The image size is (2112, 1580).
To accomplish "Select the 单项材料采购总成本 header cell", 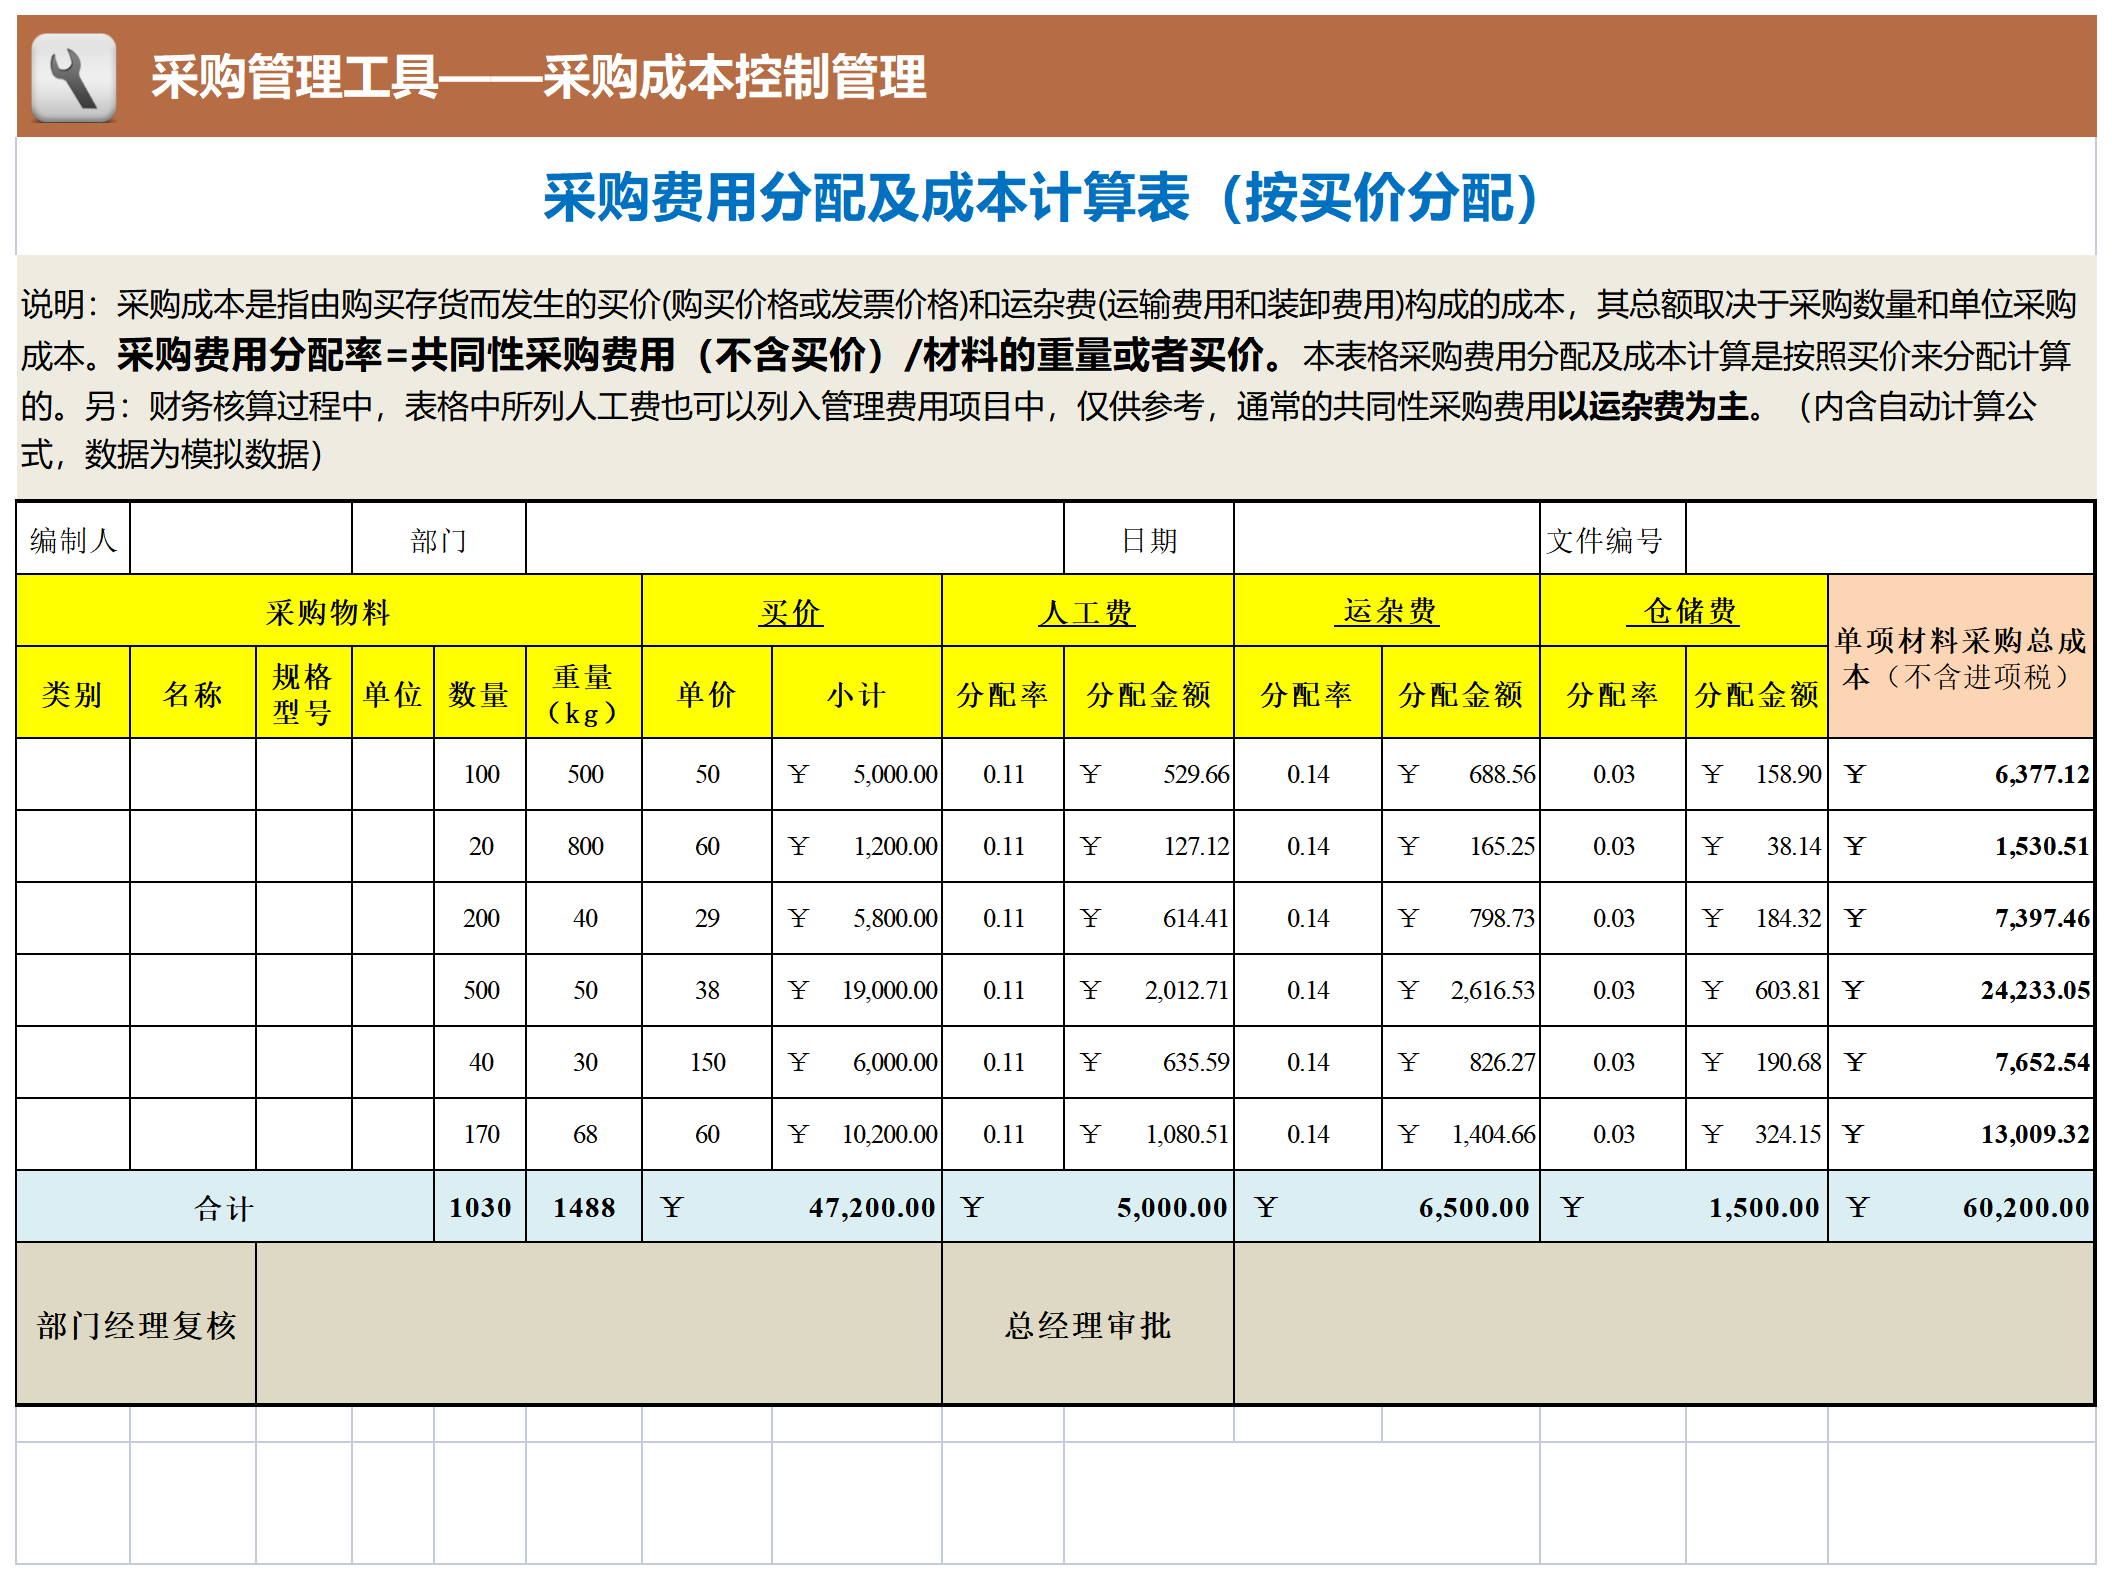I will 1960,657.
